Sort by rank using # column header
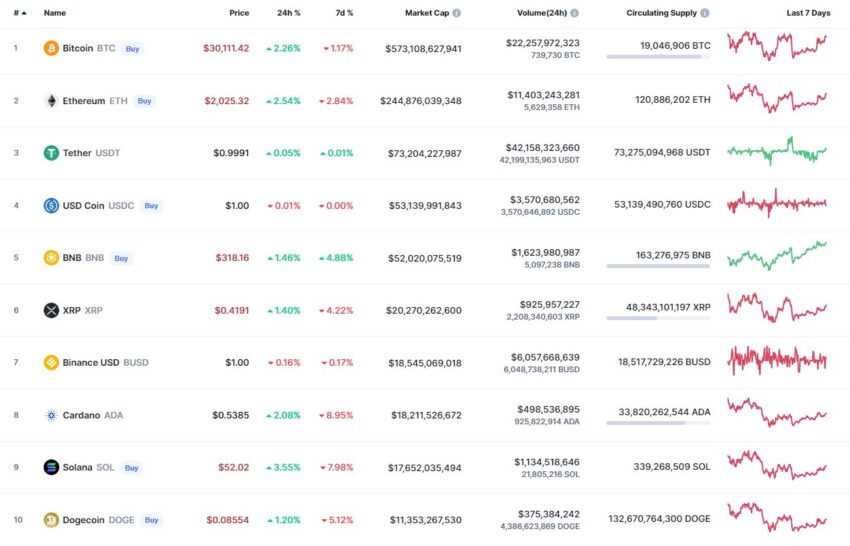Screen dimensions: 850x546 tap(20, 13)
